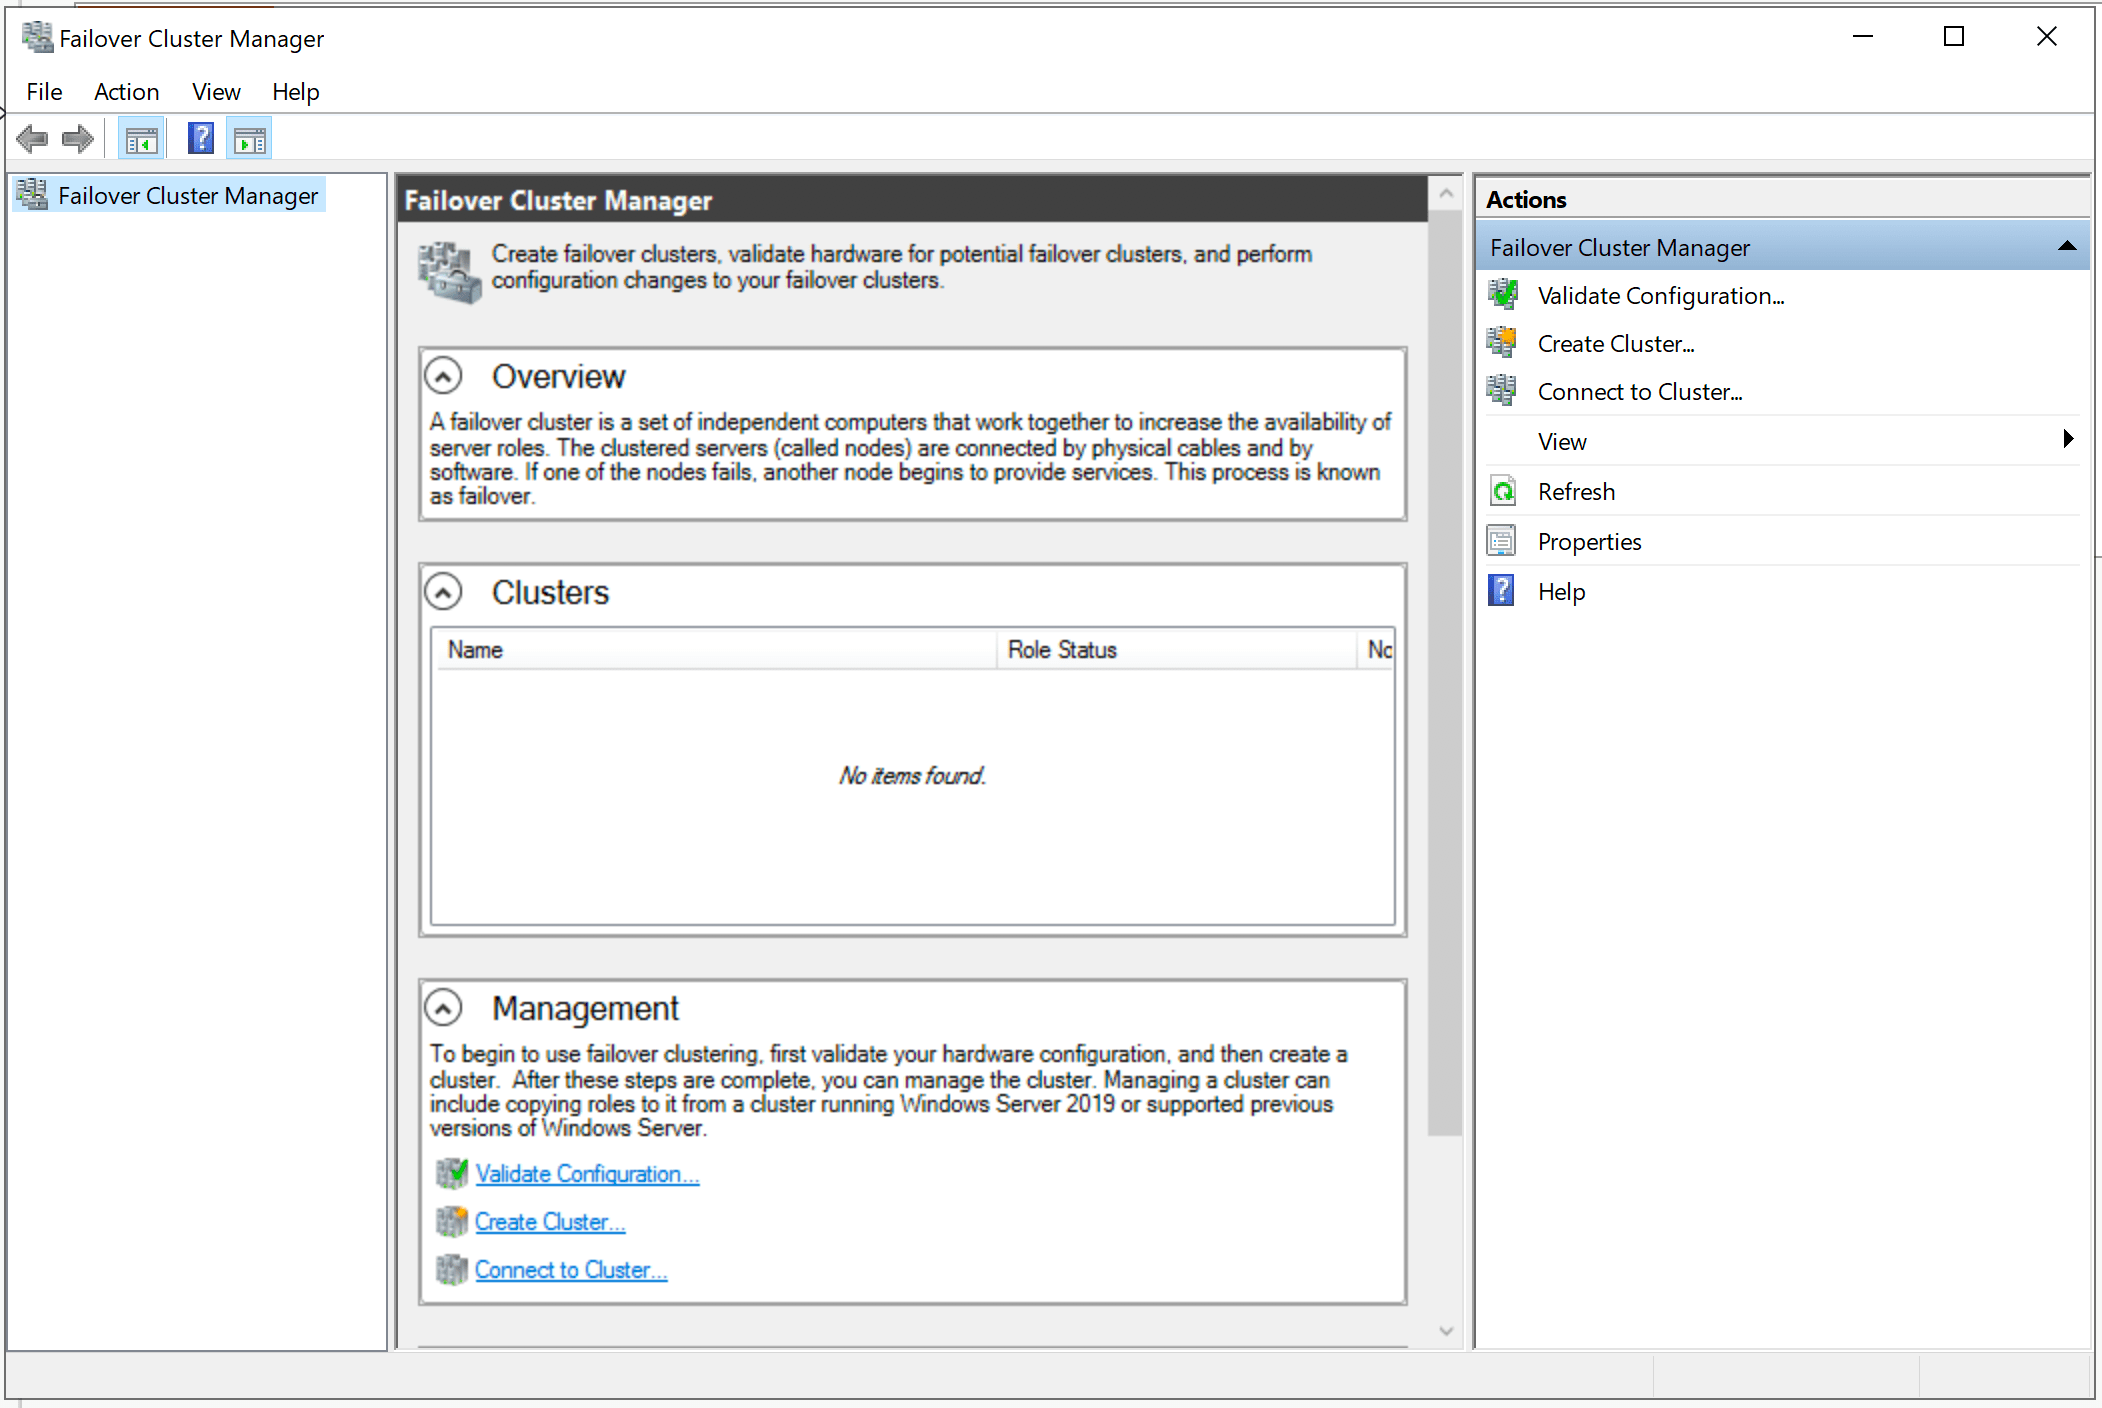Click the Connect to Cluster link under Management
This screenshot has width=2102, height=1408.
click(x=570, y=1270)
